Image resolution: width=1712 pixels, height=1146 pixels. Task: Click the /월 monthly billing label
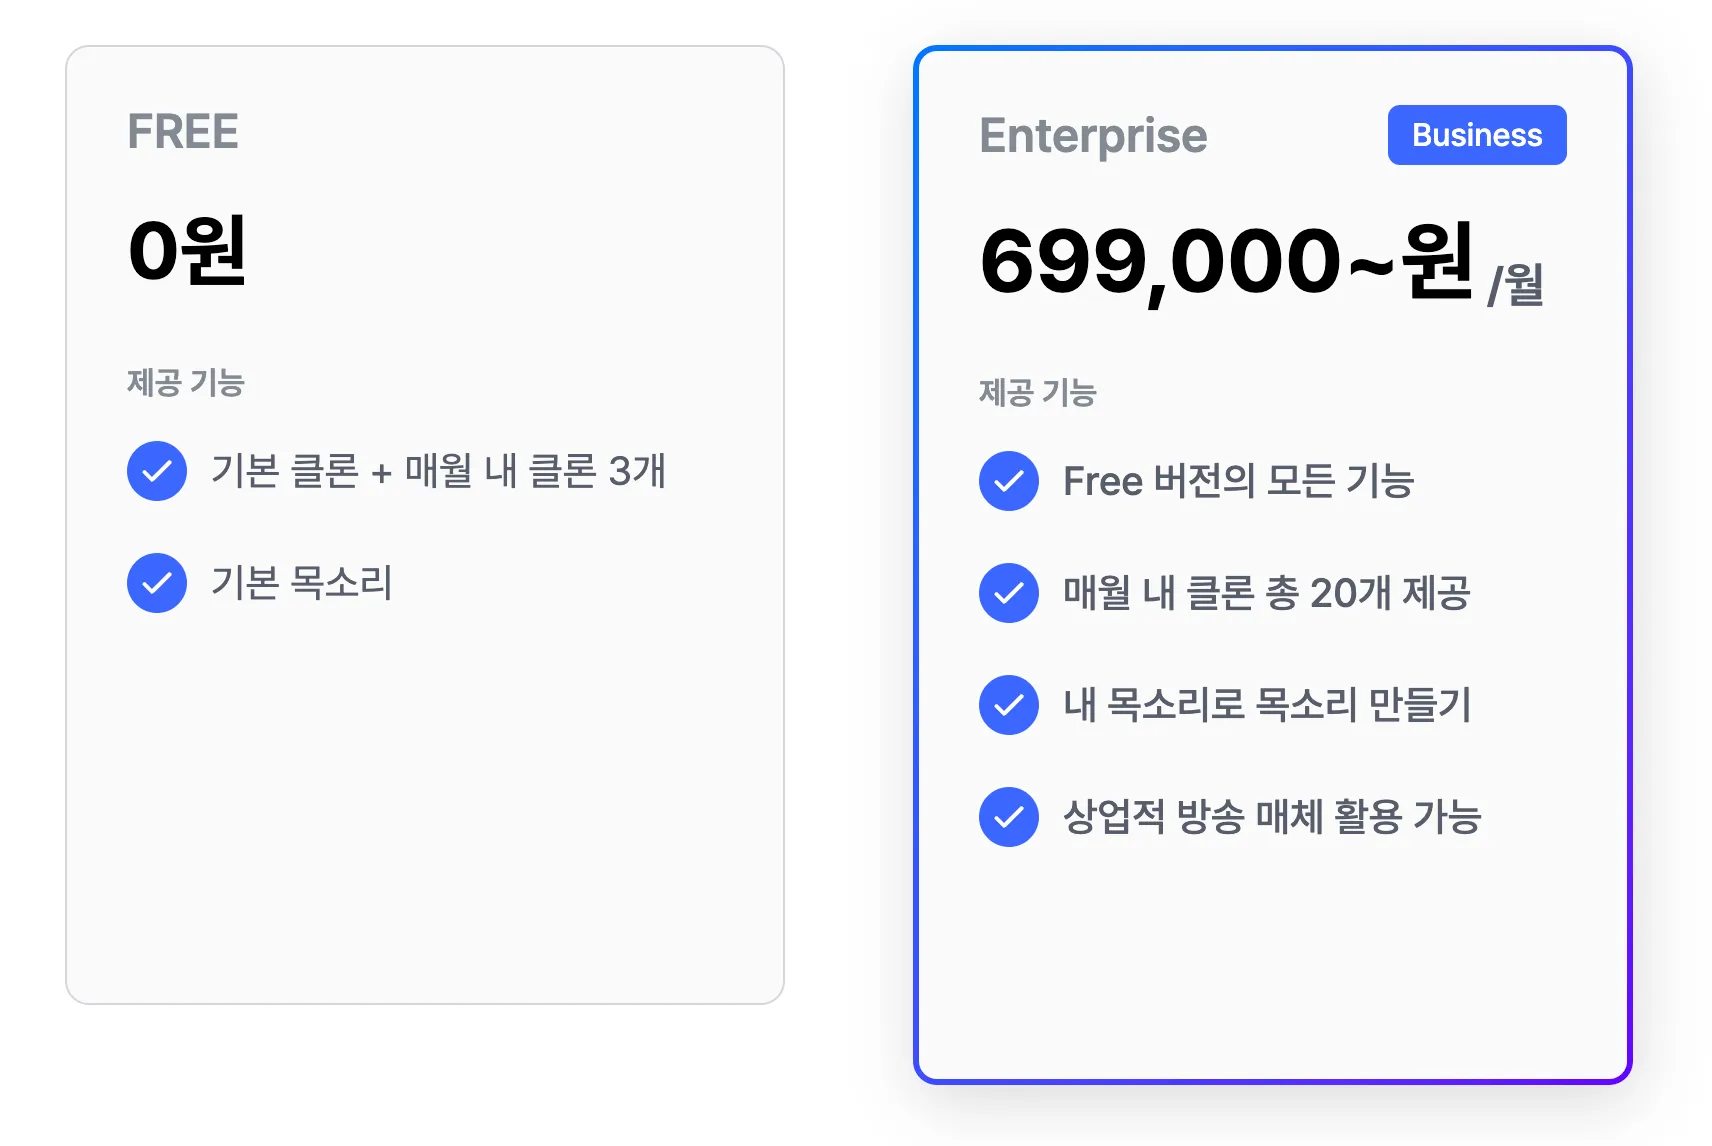click(1515, 285)
